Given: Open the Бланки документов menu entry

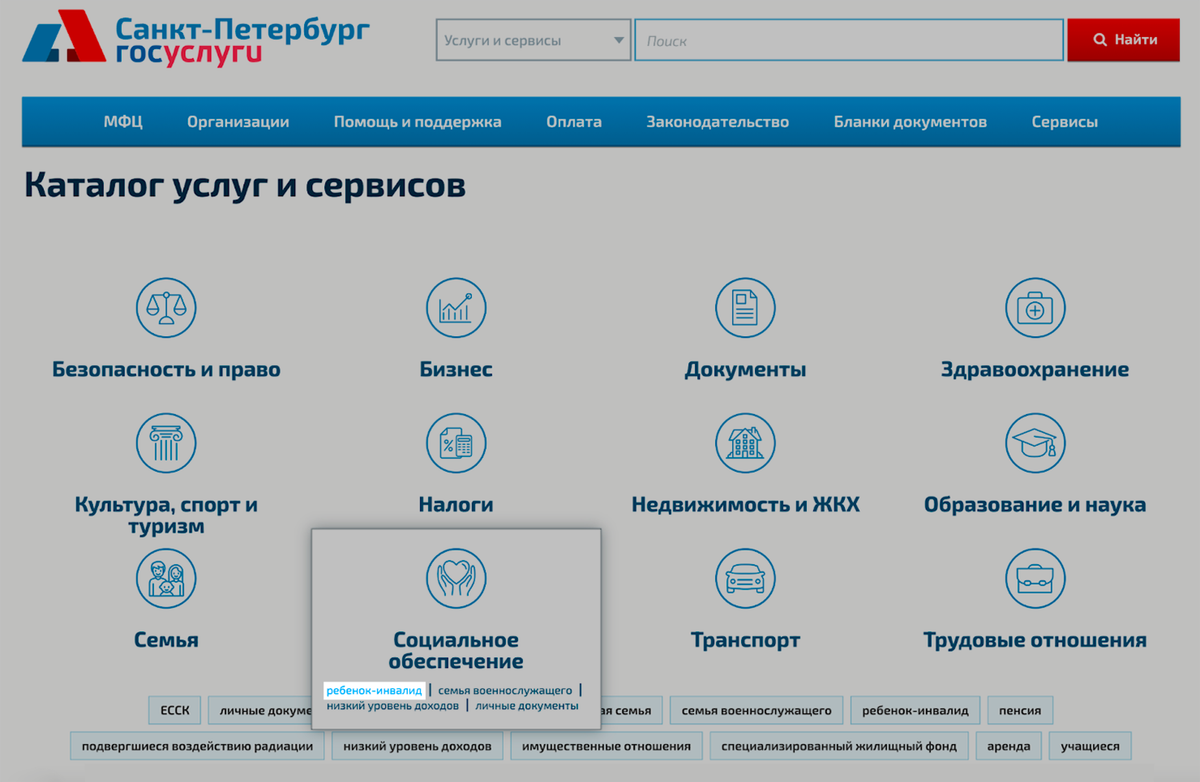Looking at the screenshot, I should tap(908, 121).
